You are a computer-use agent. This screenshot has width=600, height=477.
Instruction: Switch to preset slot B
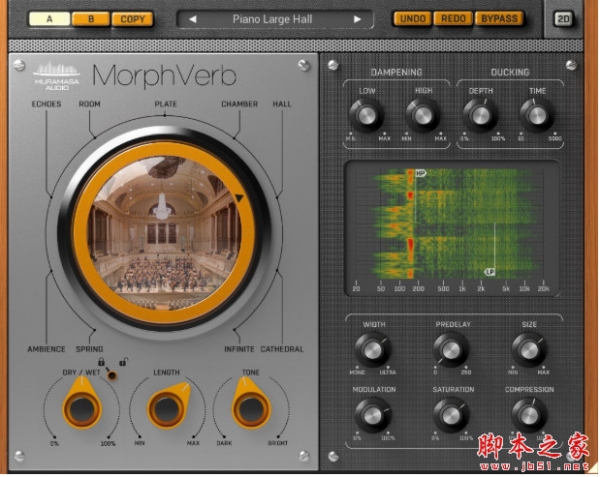pyautogui.click(x=91, y=19)
